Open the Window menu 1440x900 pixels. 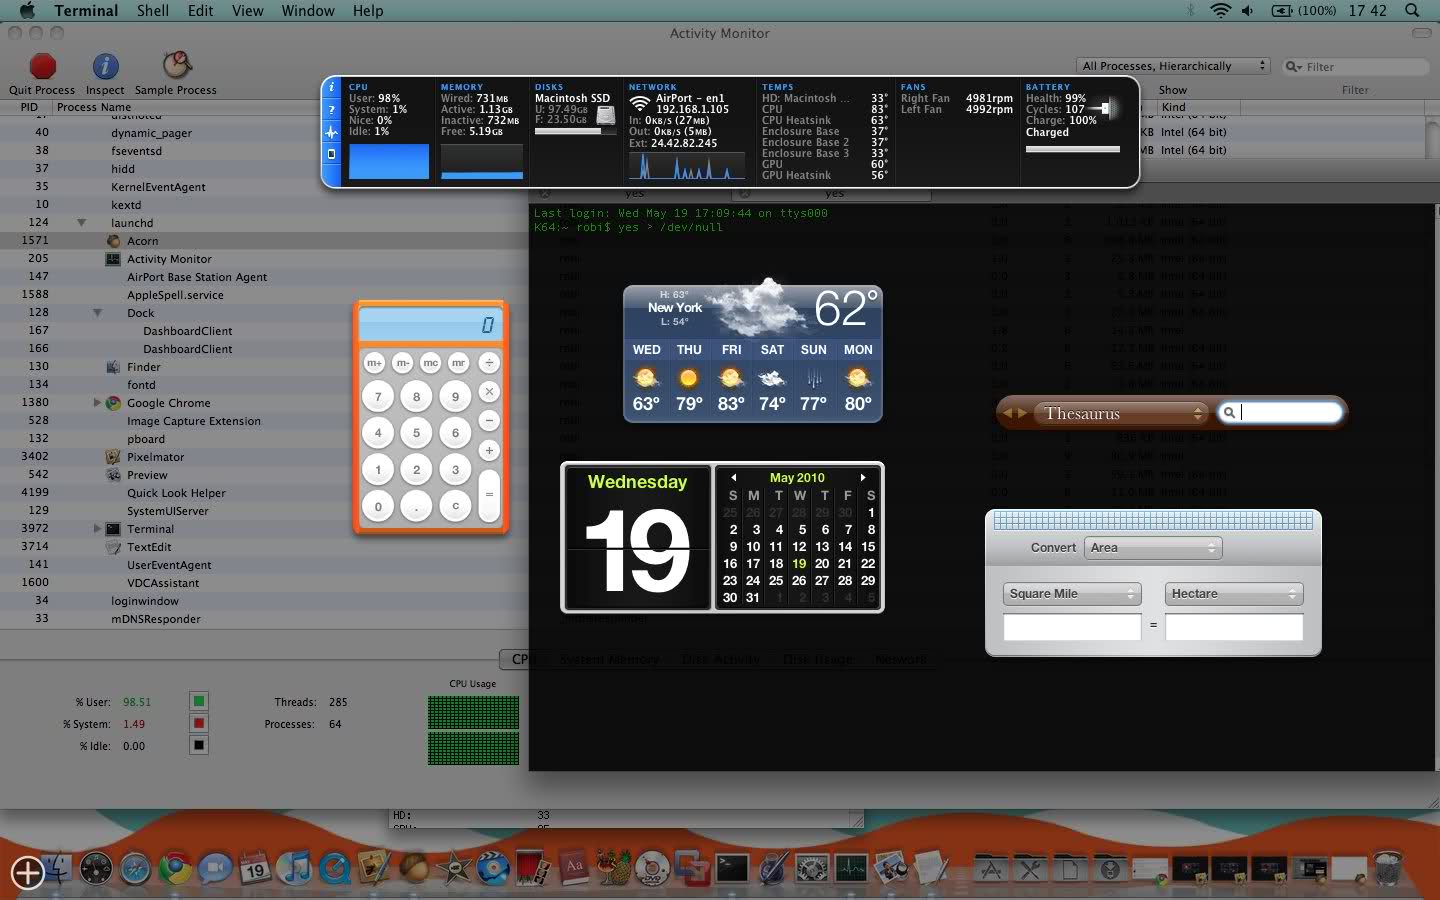308,10
